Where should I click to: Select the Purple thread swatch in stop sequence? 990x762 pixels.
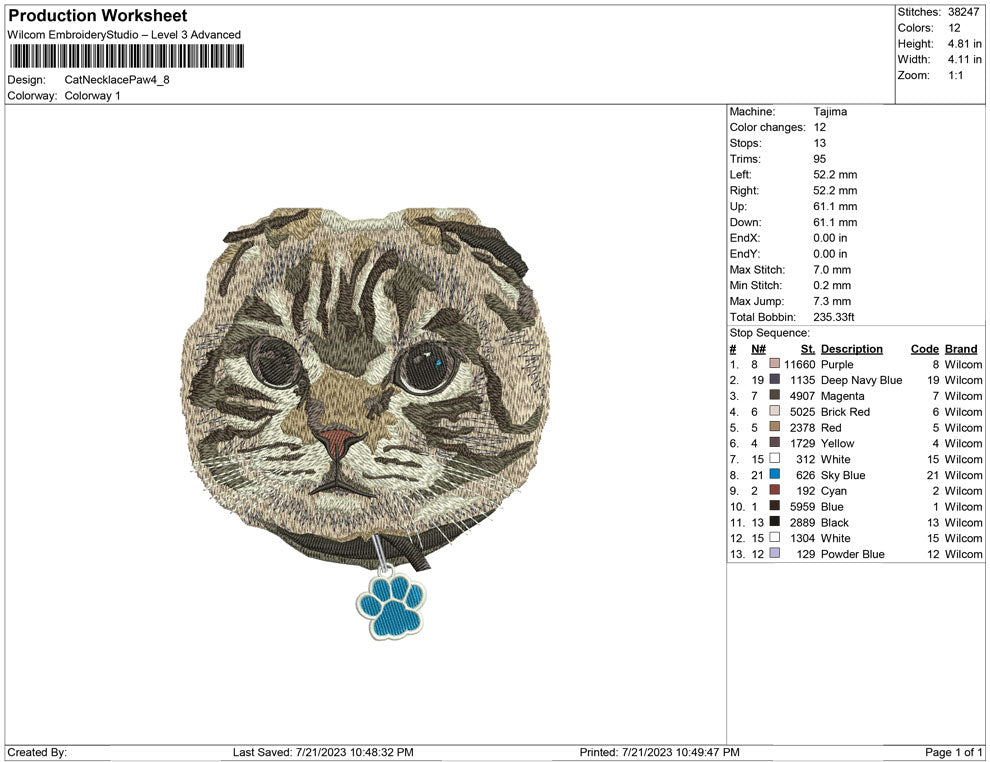[774, 364]
